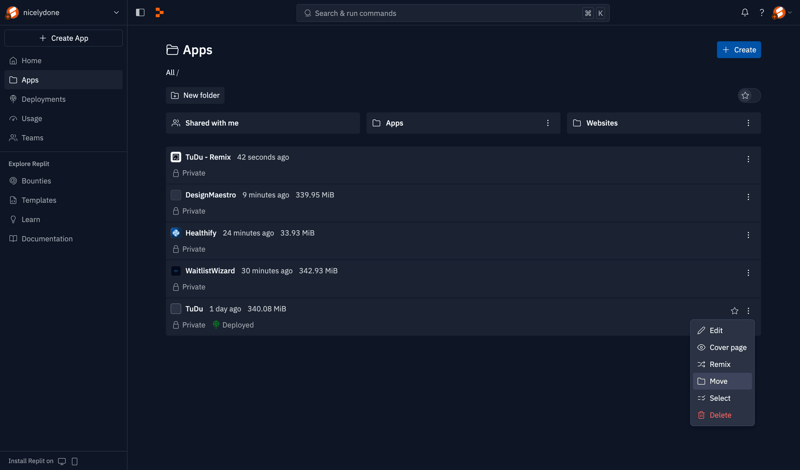
Task: Choose Remix from the context menu
Action: click(x=722, y=364)
